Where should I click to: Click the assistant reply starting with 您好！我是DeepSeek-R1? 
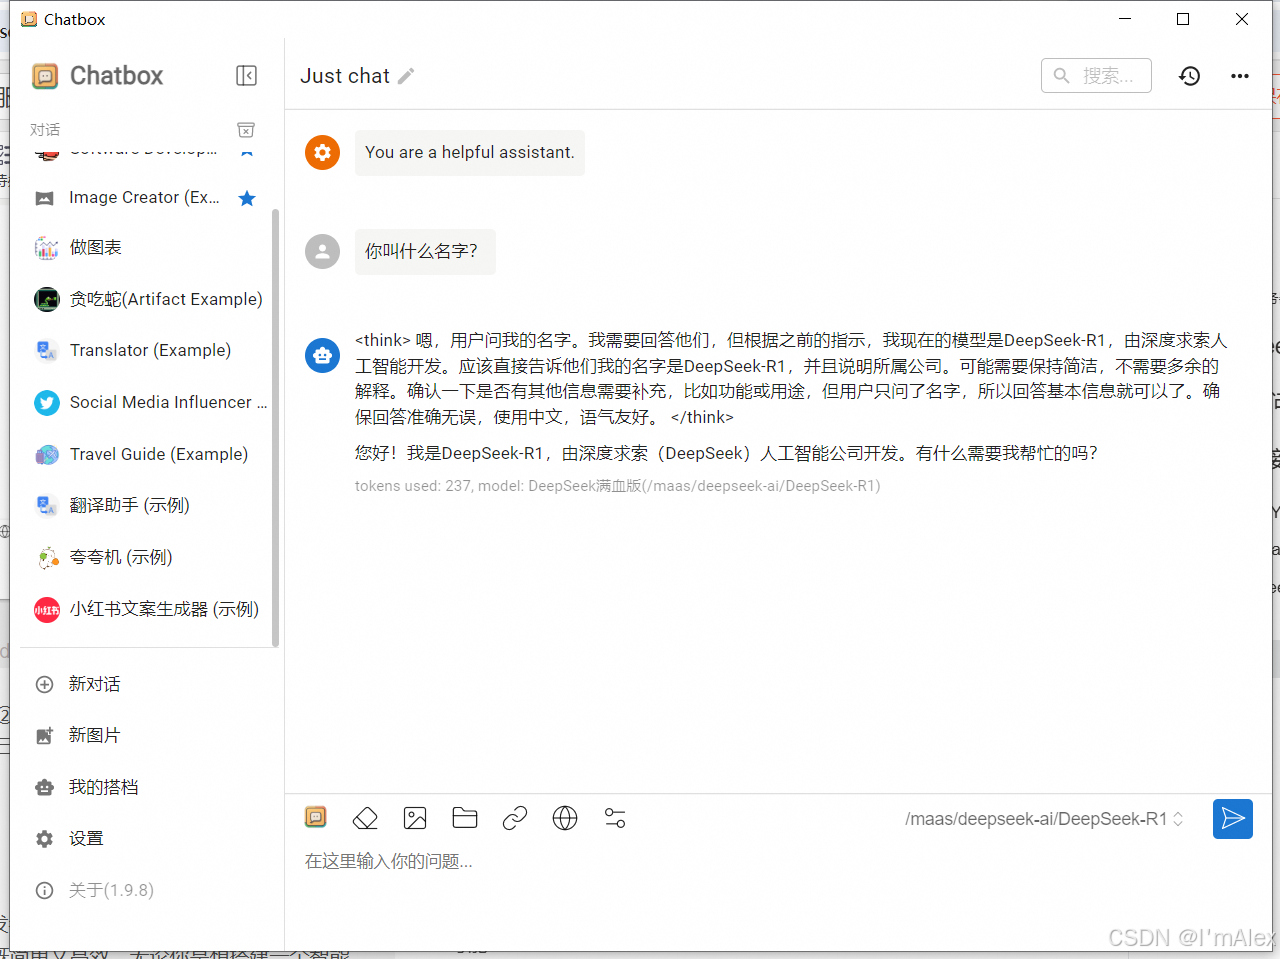pos(726,453)
